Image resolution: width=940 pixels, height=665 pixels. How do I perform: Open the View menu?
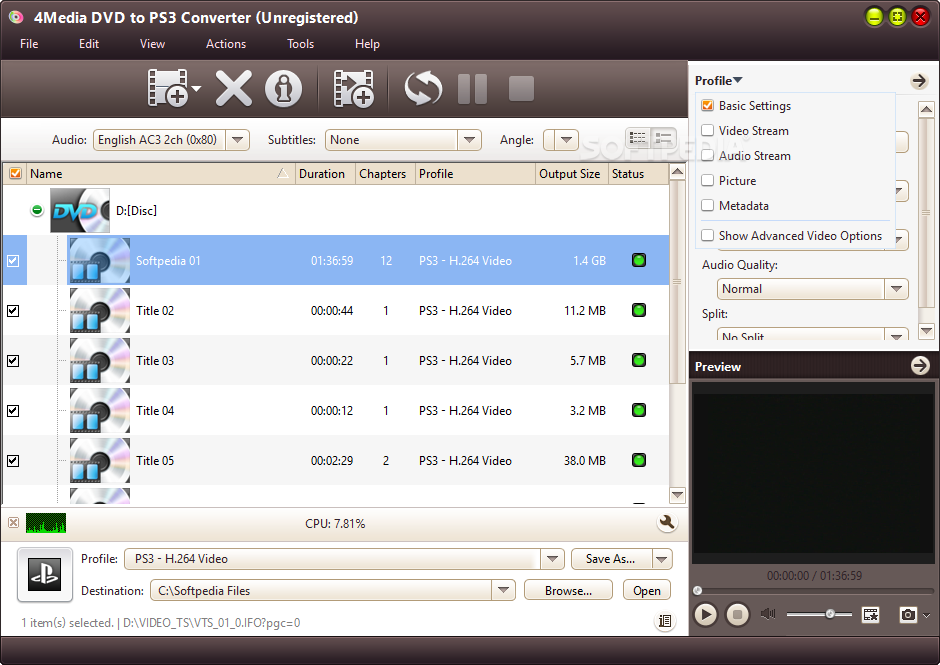[152, 44]
